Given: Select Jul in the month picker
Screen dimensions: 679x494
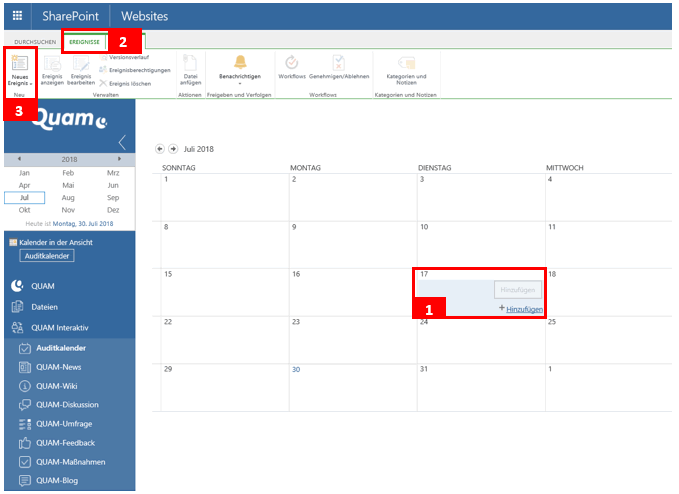Looking at the screenshot, I should [24, 197].
